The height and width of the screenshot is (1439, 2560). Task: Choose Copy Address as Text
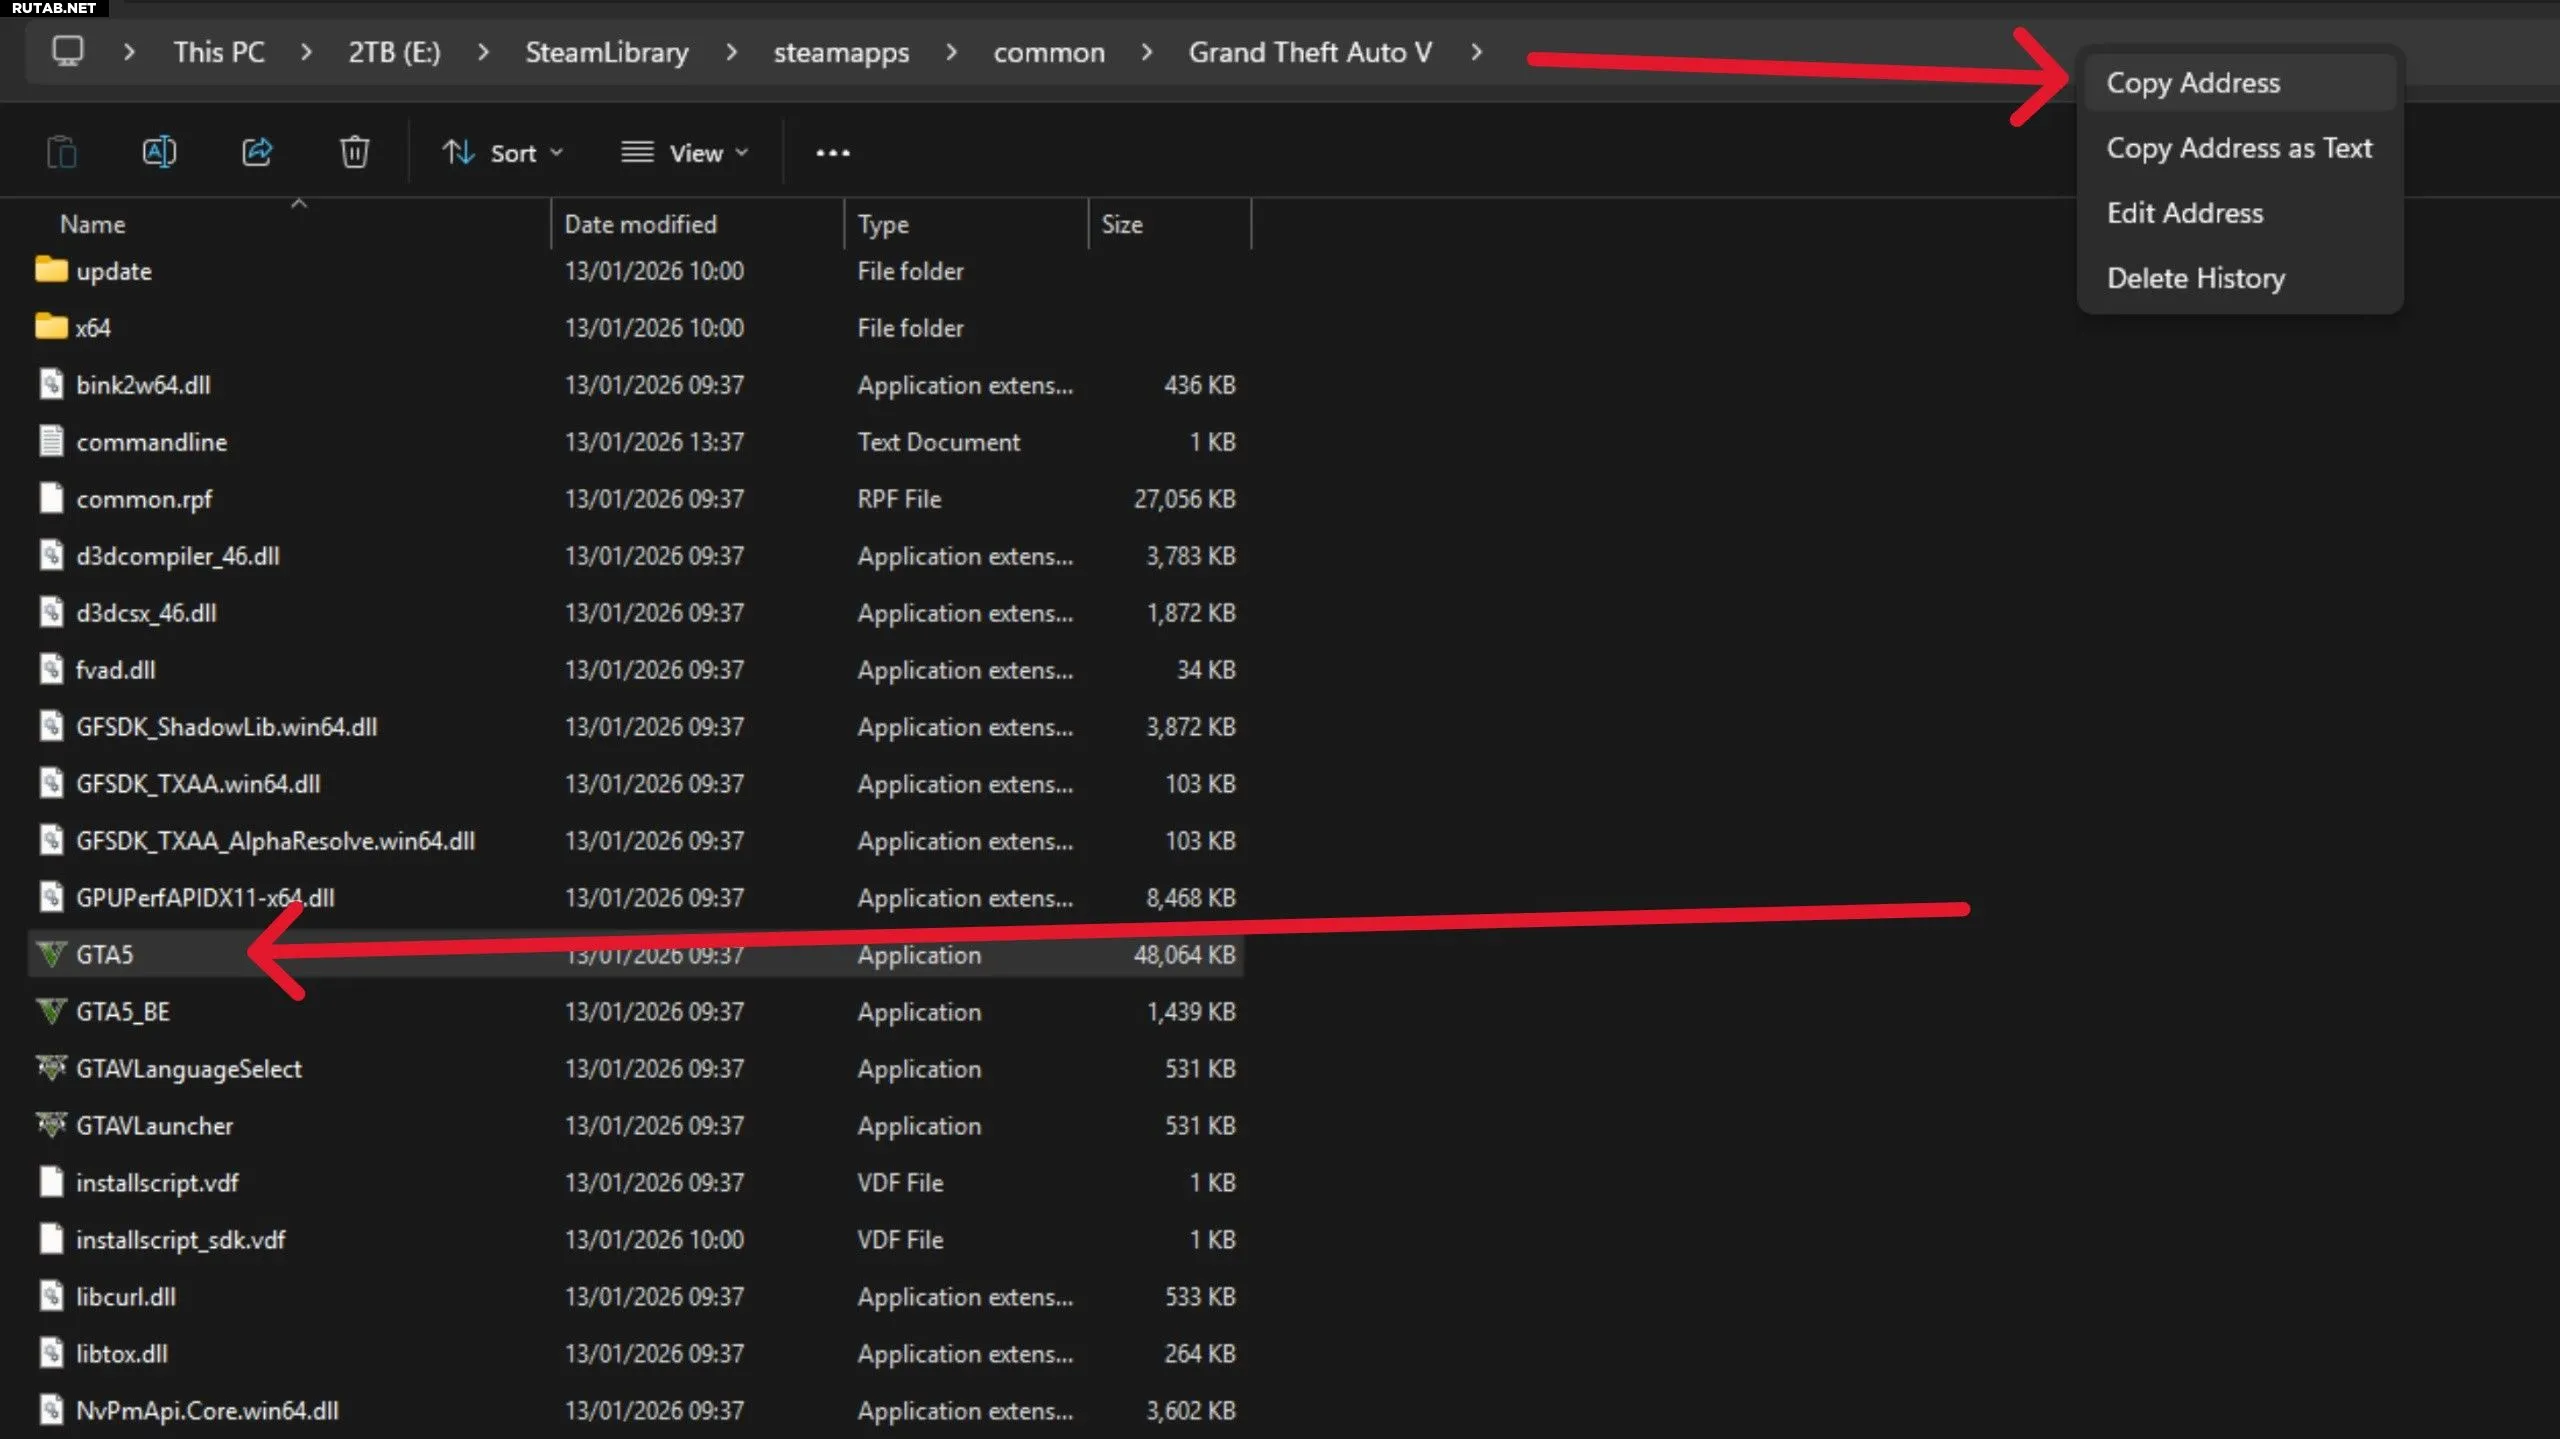2238,148
